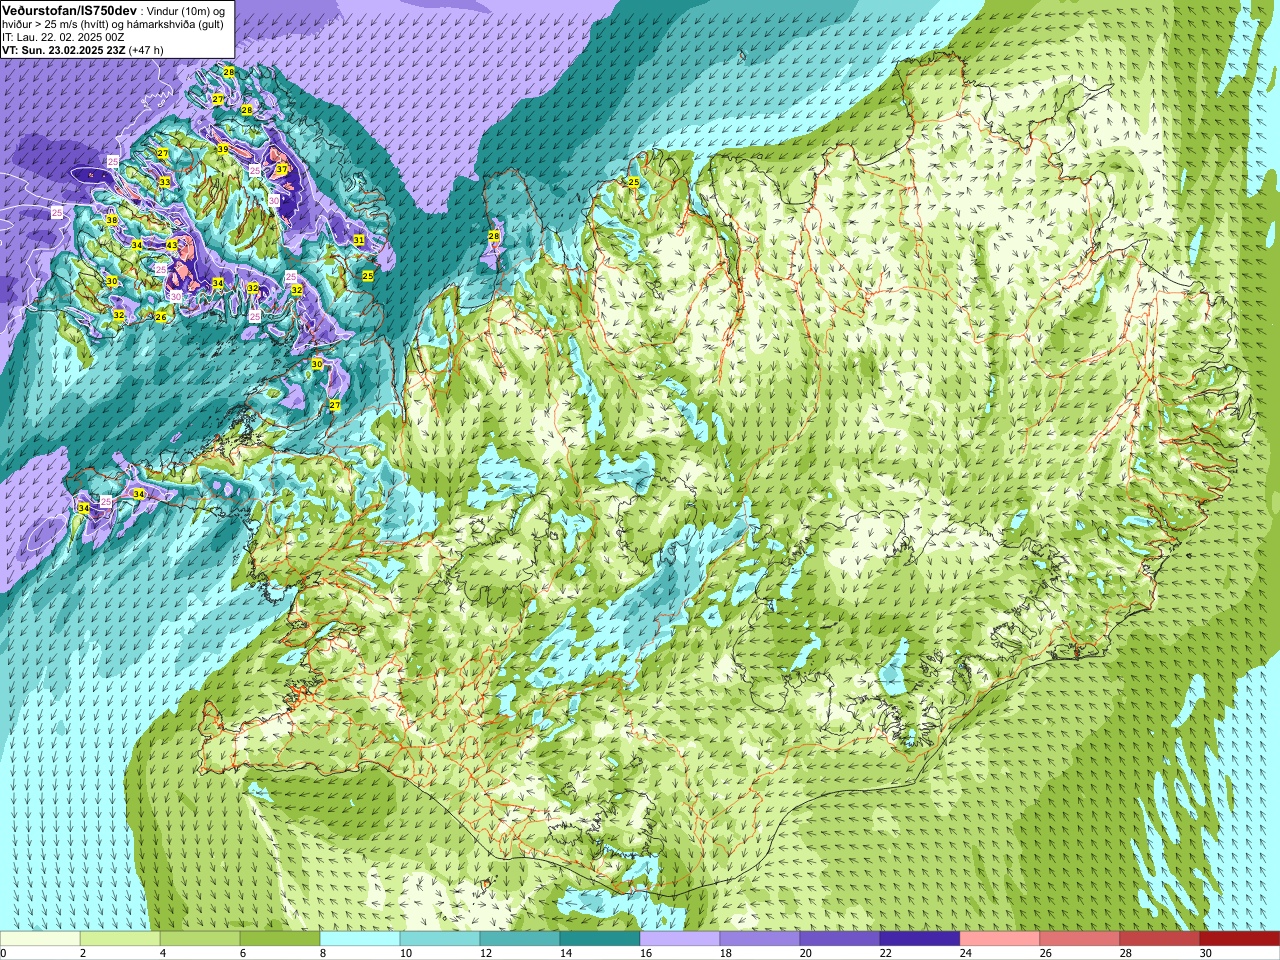Click the yellow gust label 43
Screen dimensions: 1280x960
(x=172, y=245)
